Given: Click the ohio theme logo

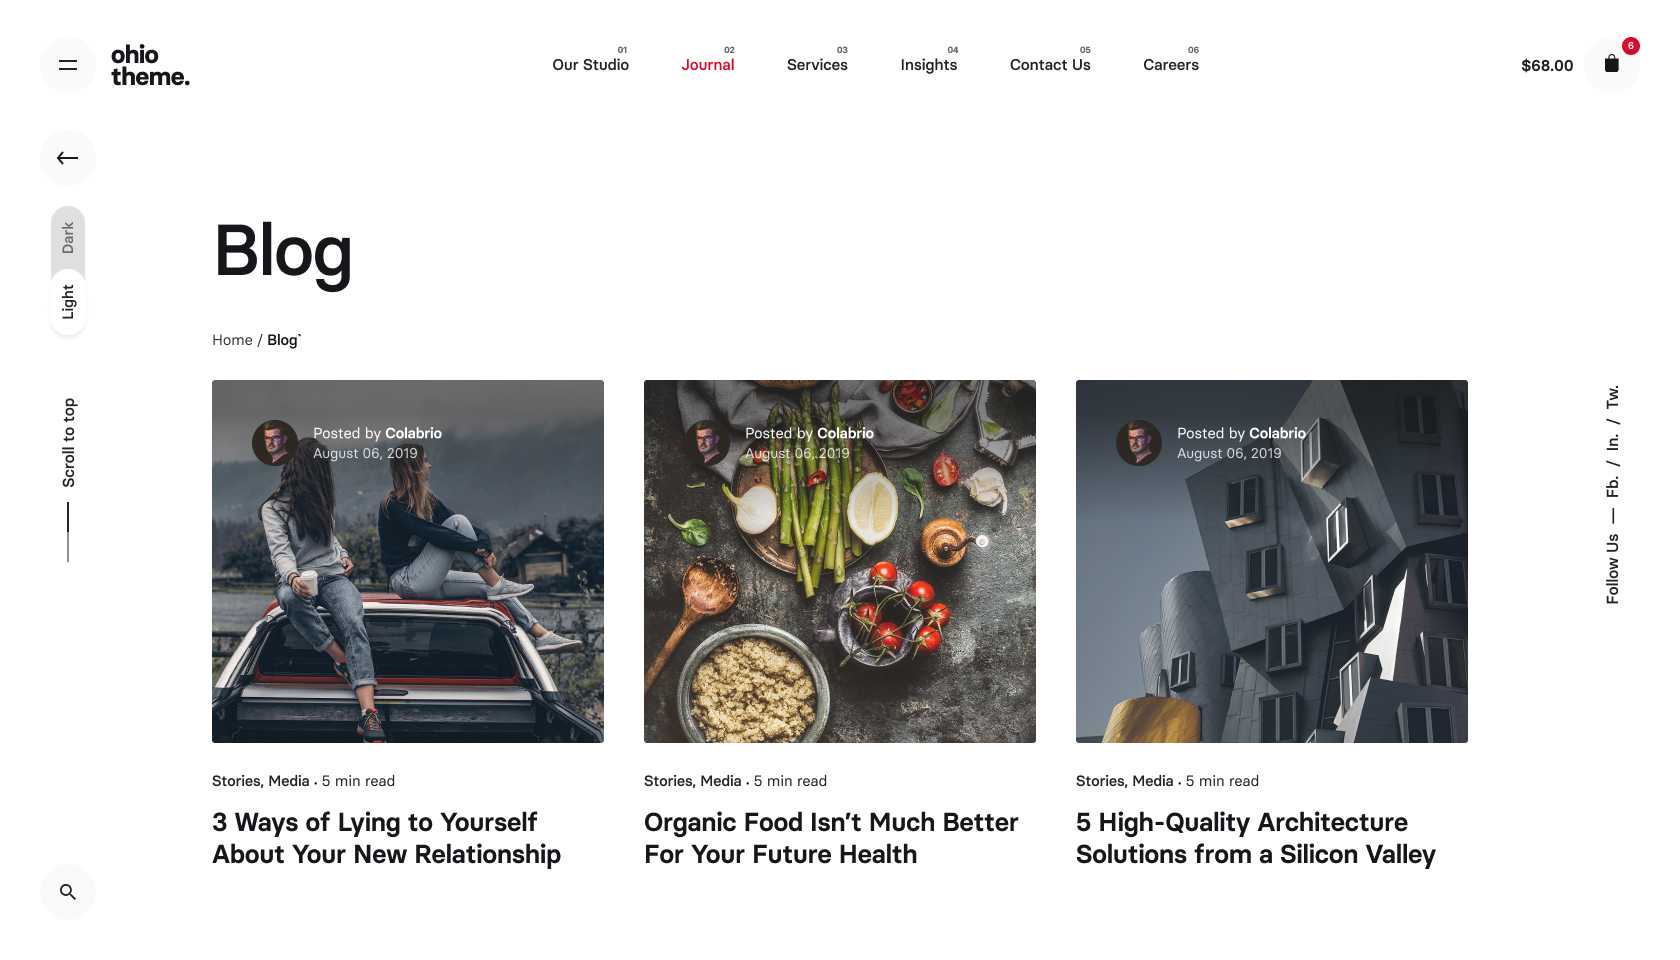Looking at the screenshot, I should click(x=150, y=65).
